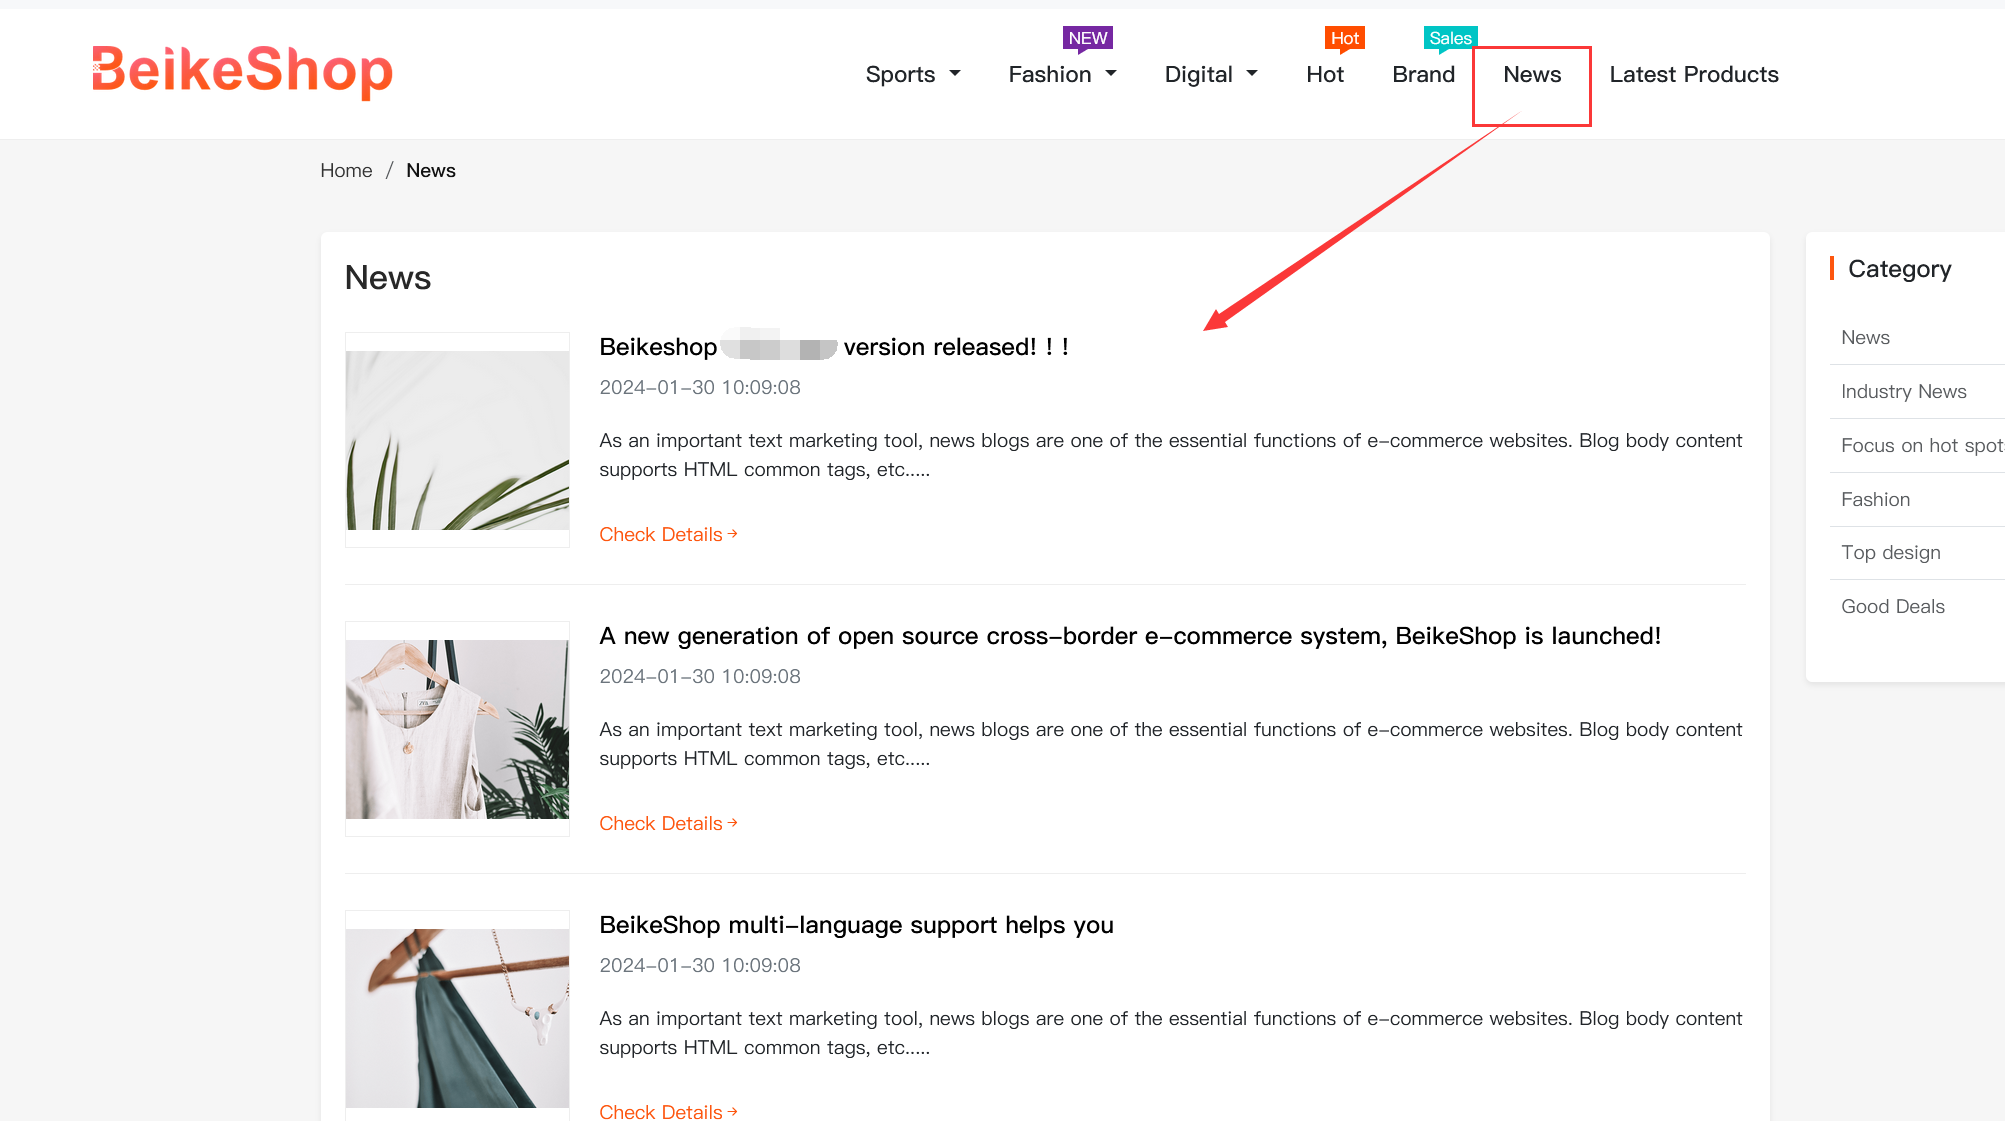Open the Fashion nav menu item
The width and height of the screenshot is (2005, 1121).
tap(1049, 74)
